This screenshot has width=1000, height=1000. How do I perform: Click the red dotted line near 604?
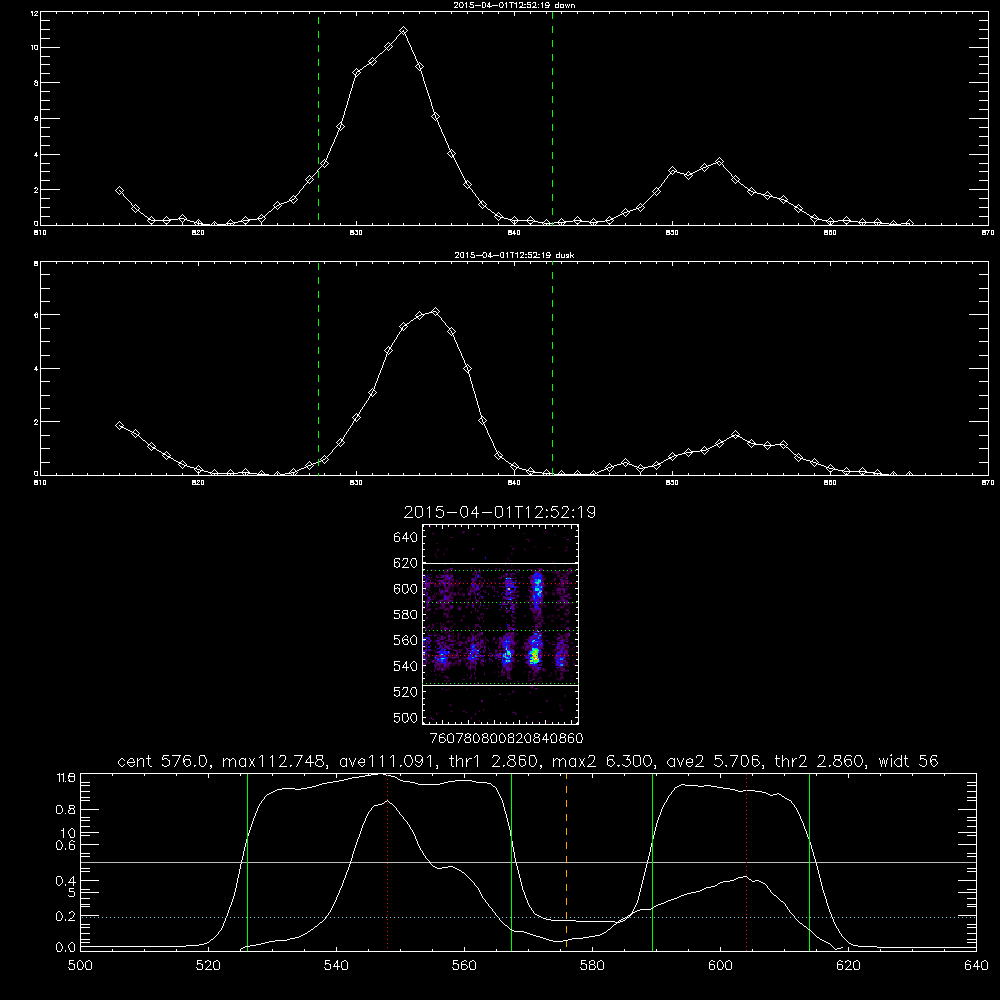coord(746,861)
